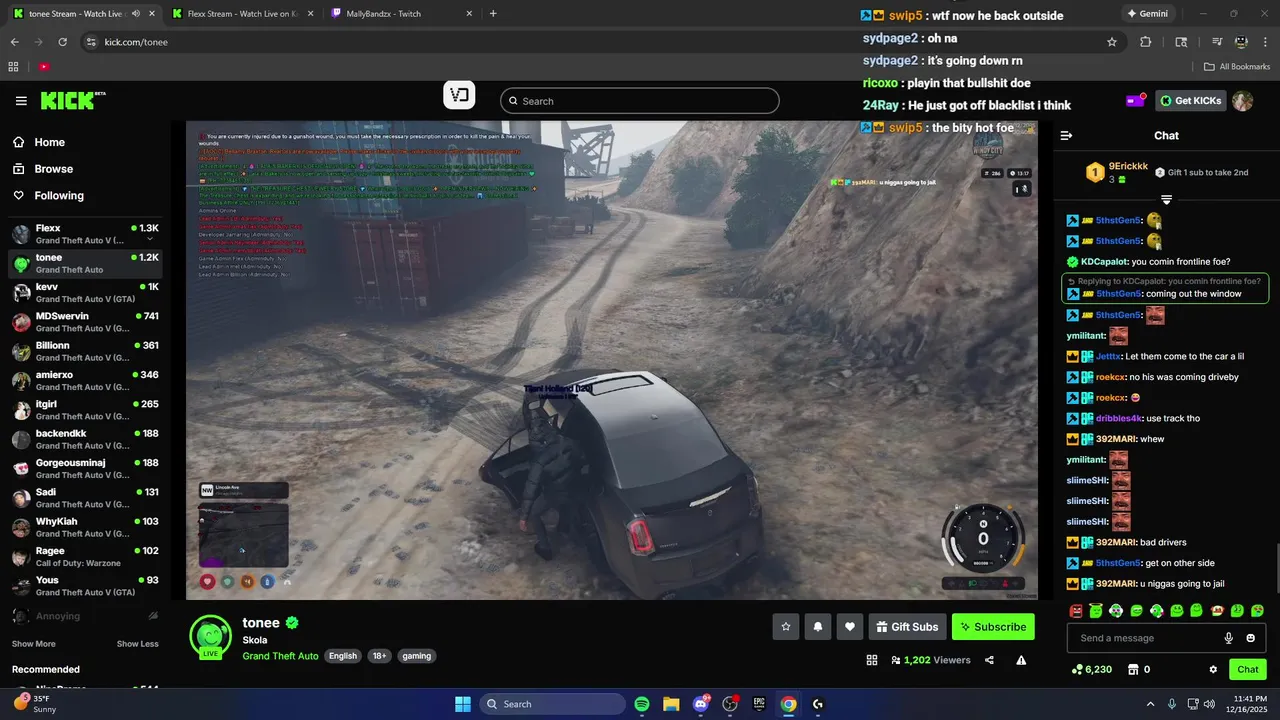Open Spotify from the taskbar
Viewport: 1280px width, 720px height.
(642, 704)
